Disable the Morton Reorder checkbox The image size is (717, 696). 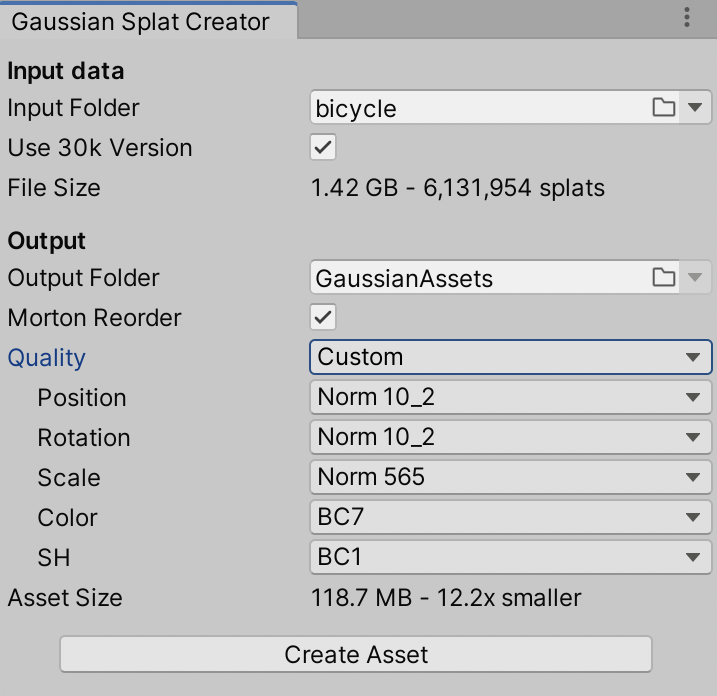click(x=323, y=316)
